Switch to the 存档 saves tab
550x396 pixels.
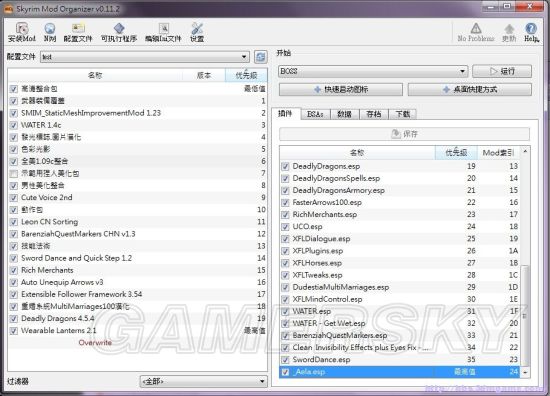pyautogui.click(x=374, y=114)
